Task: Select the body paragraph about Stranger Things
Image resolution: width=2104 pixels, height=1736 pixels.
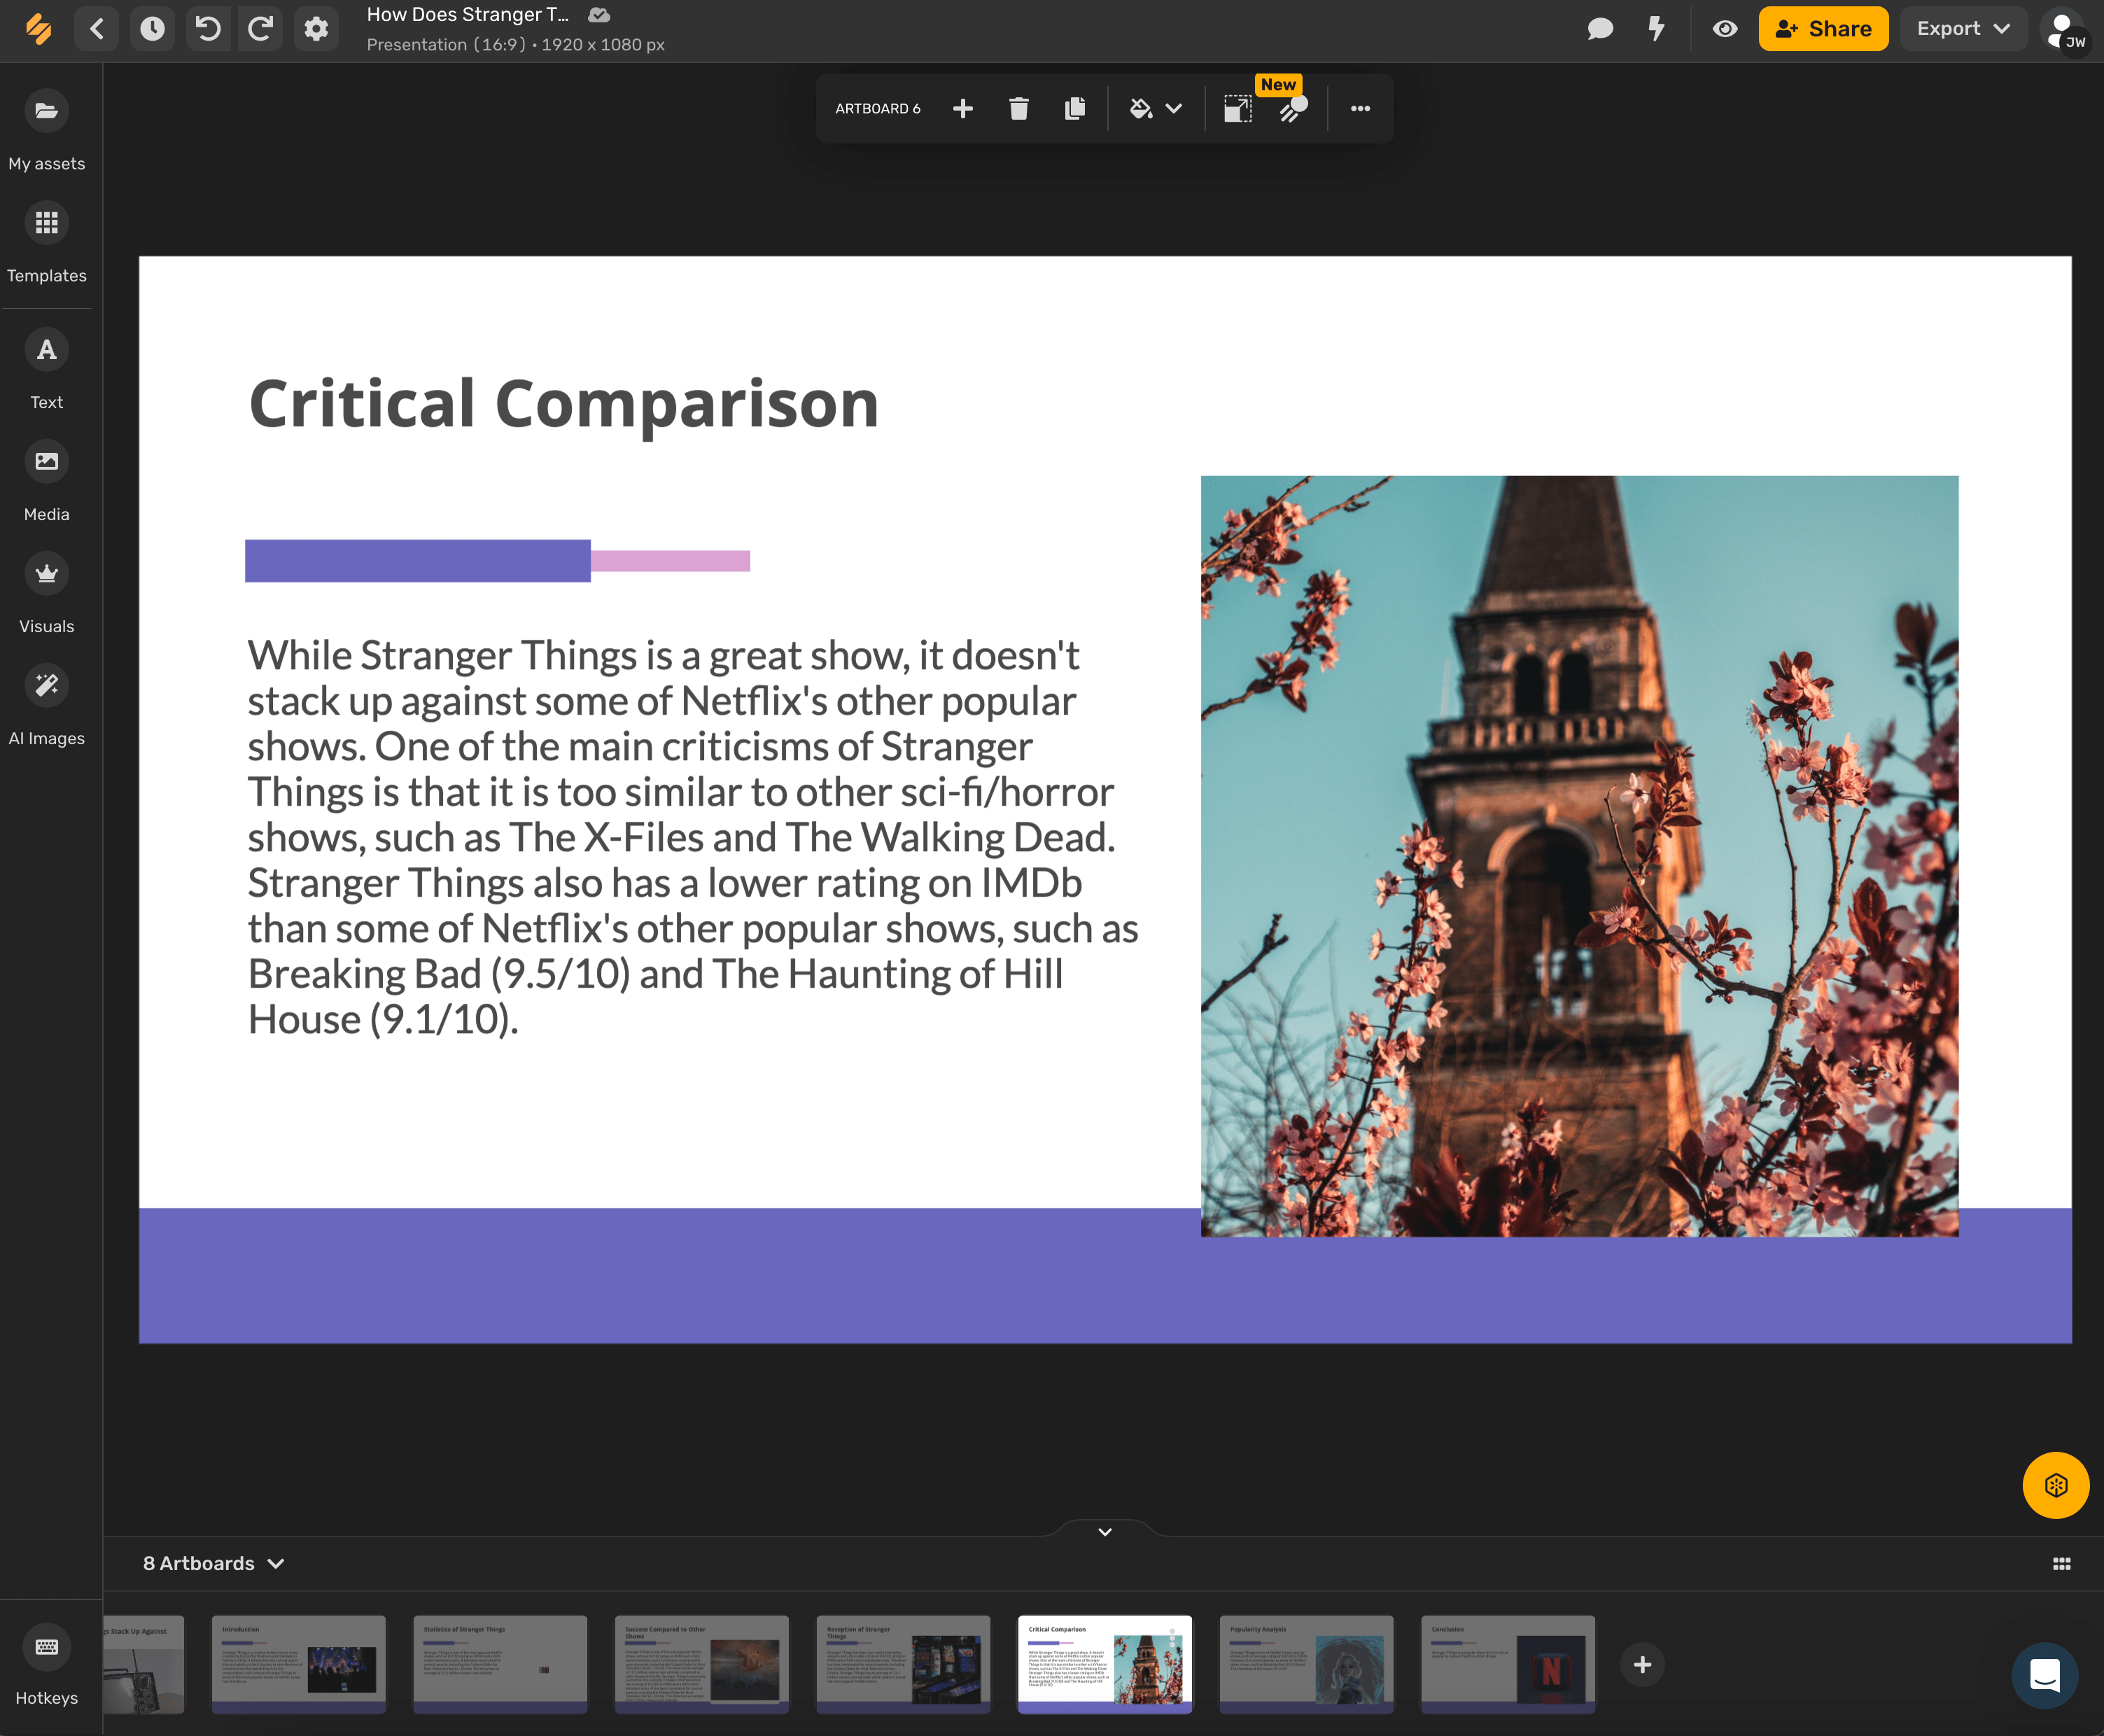Action: point(693,837)
